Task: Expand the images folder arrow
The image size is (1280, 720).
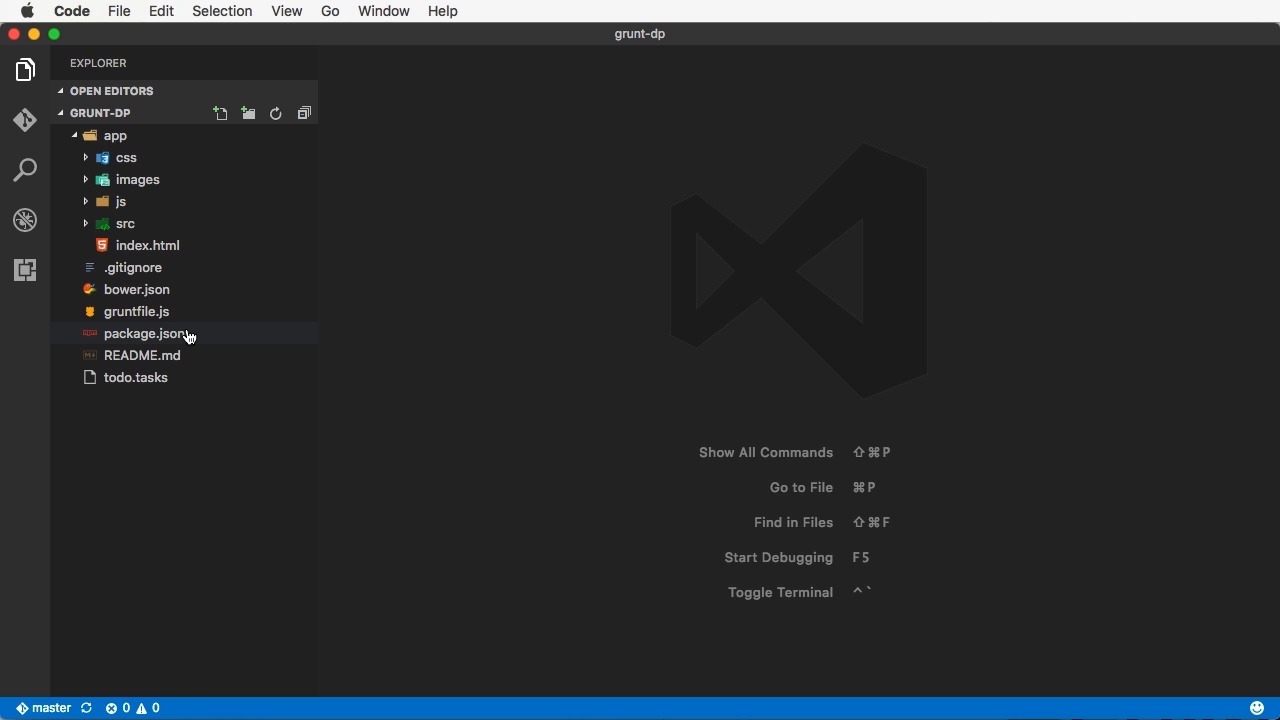Action: point(86,179)
